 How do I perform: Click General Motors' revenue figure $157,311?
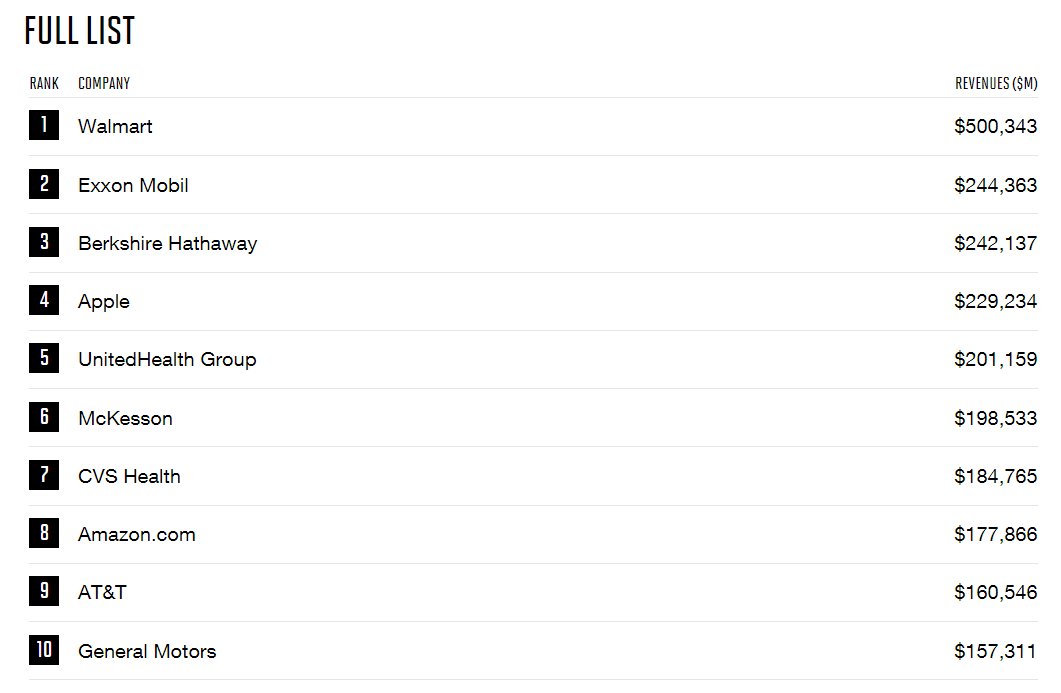995,651
